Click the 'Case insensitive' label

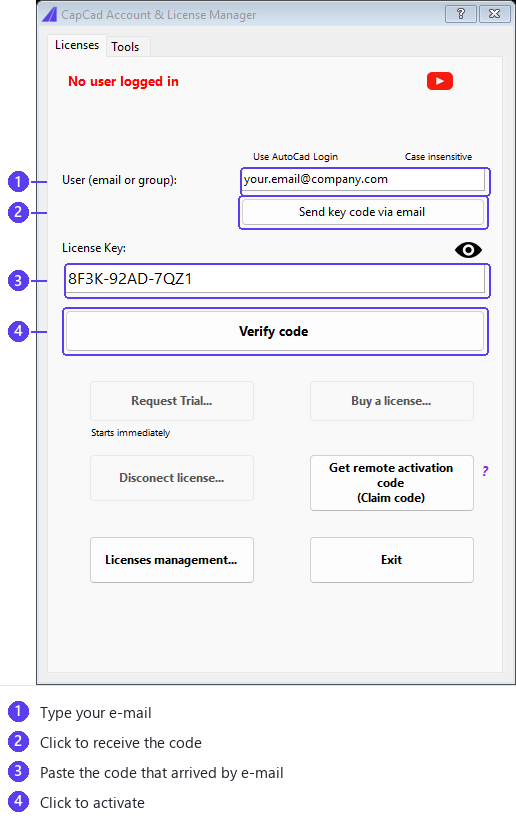click(438, 157)
